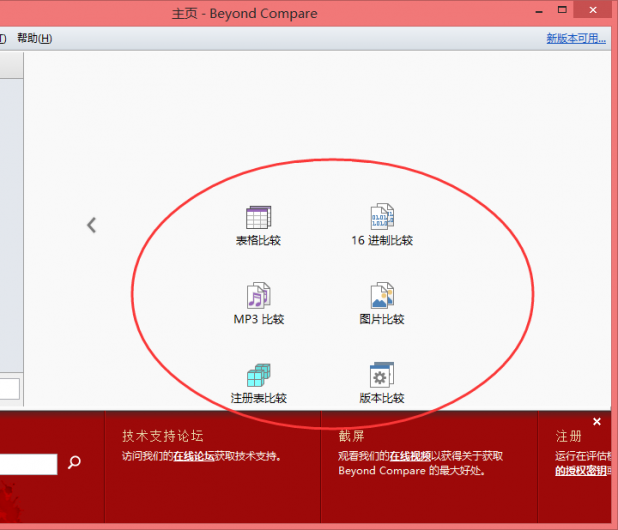Open the 图片比较 picture compare icon

pos(382,304)
